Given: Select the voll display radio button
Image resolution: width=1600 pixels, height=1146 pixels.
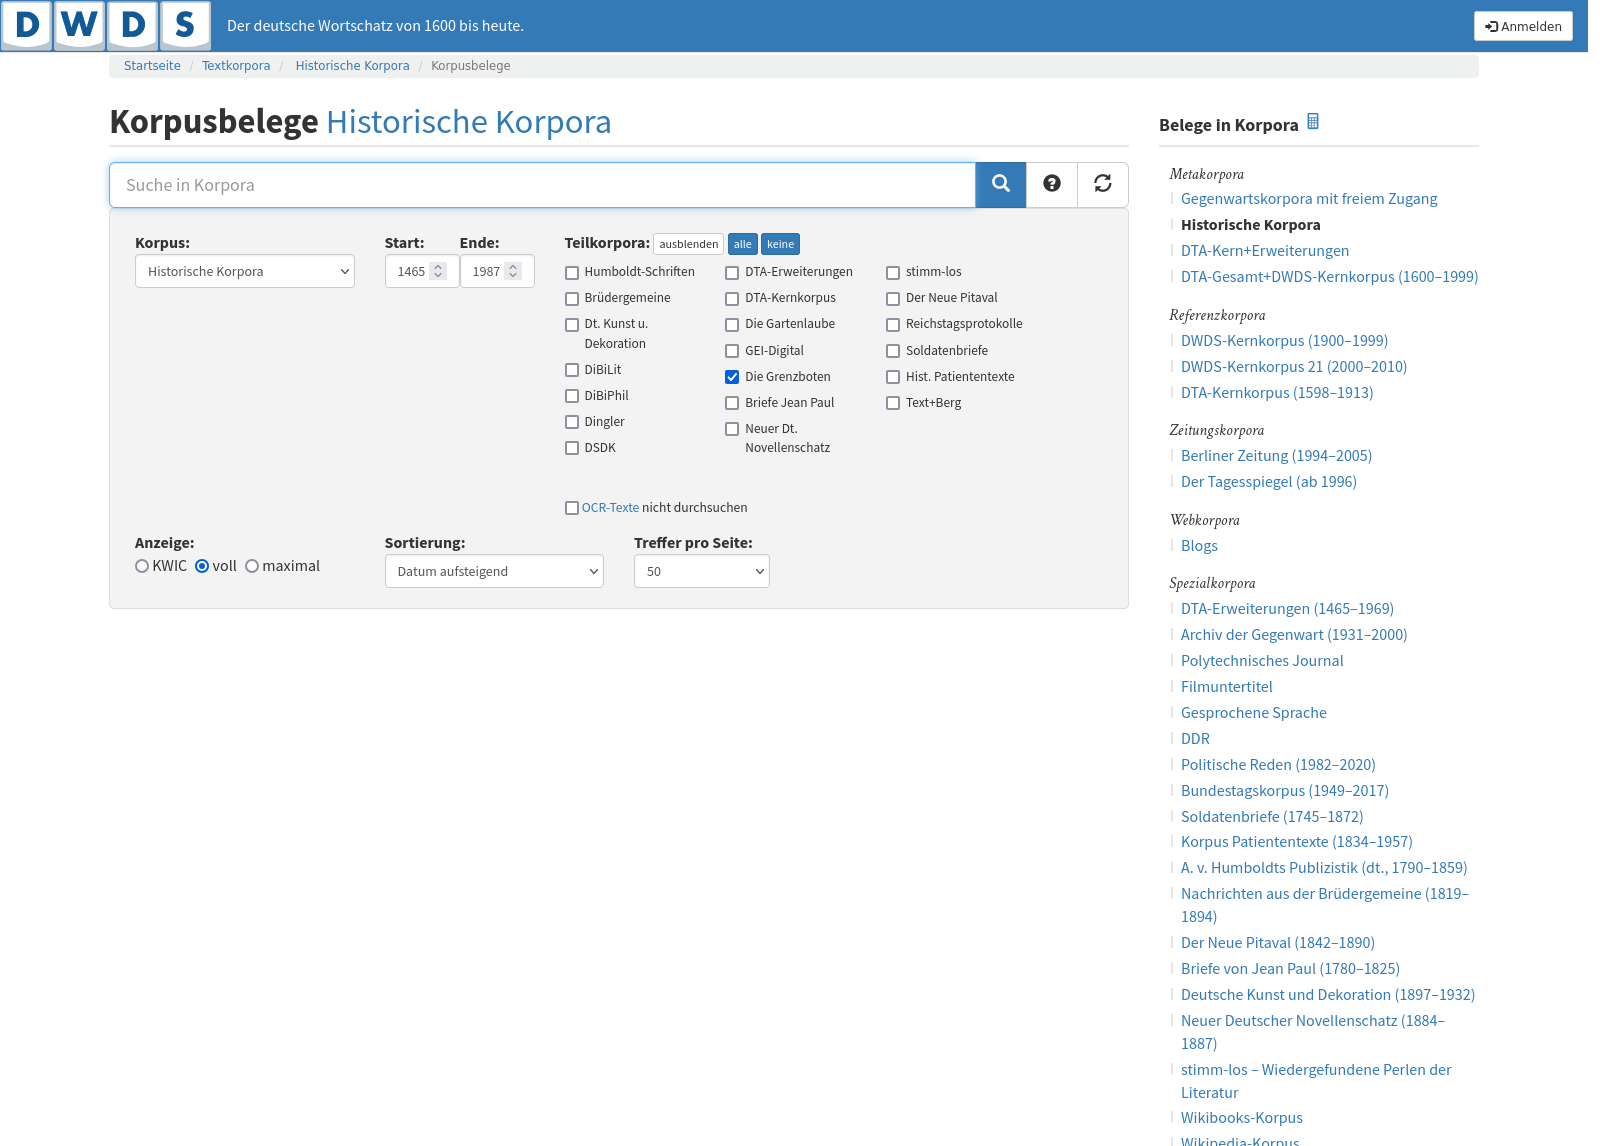Looking at the screenshot, I should (202, 566).
